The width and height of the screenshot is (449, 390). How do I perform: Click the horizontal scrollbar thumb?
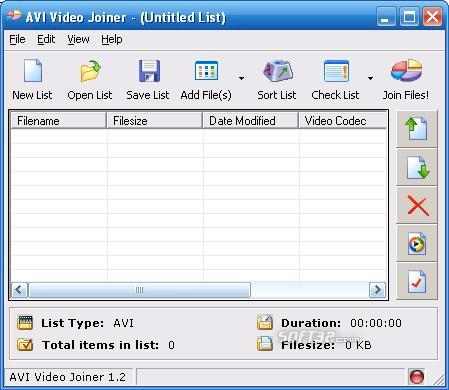point(139,290)
